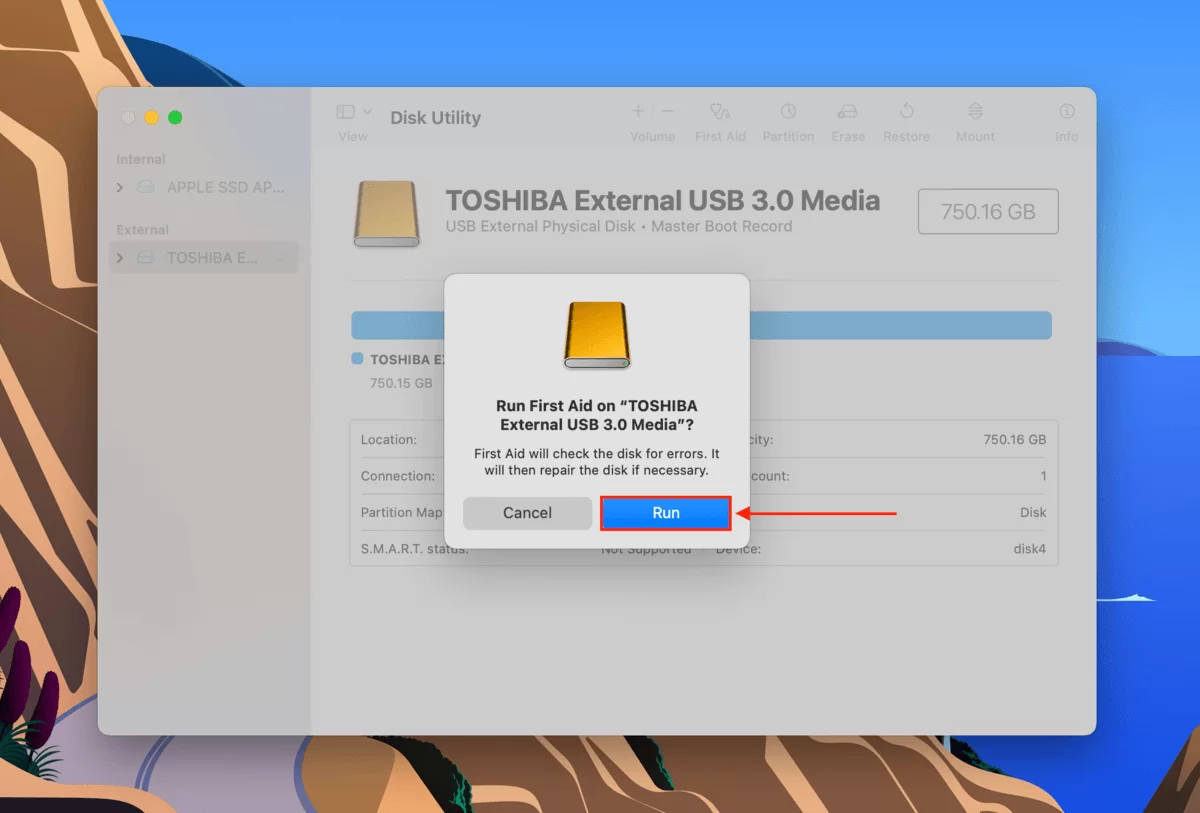Image resolution: width=1200 pixels, height=813 pixels.
Task: Add a new Volume with the plus icon
Action: (637, 111)
